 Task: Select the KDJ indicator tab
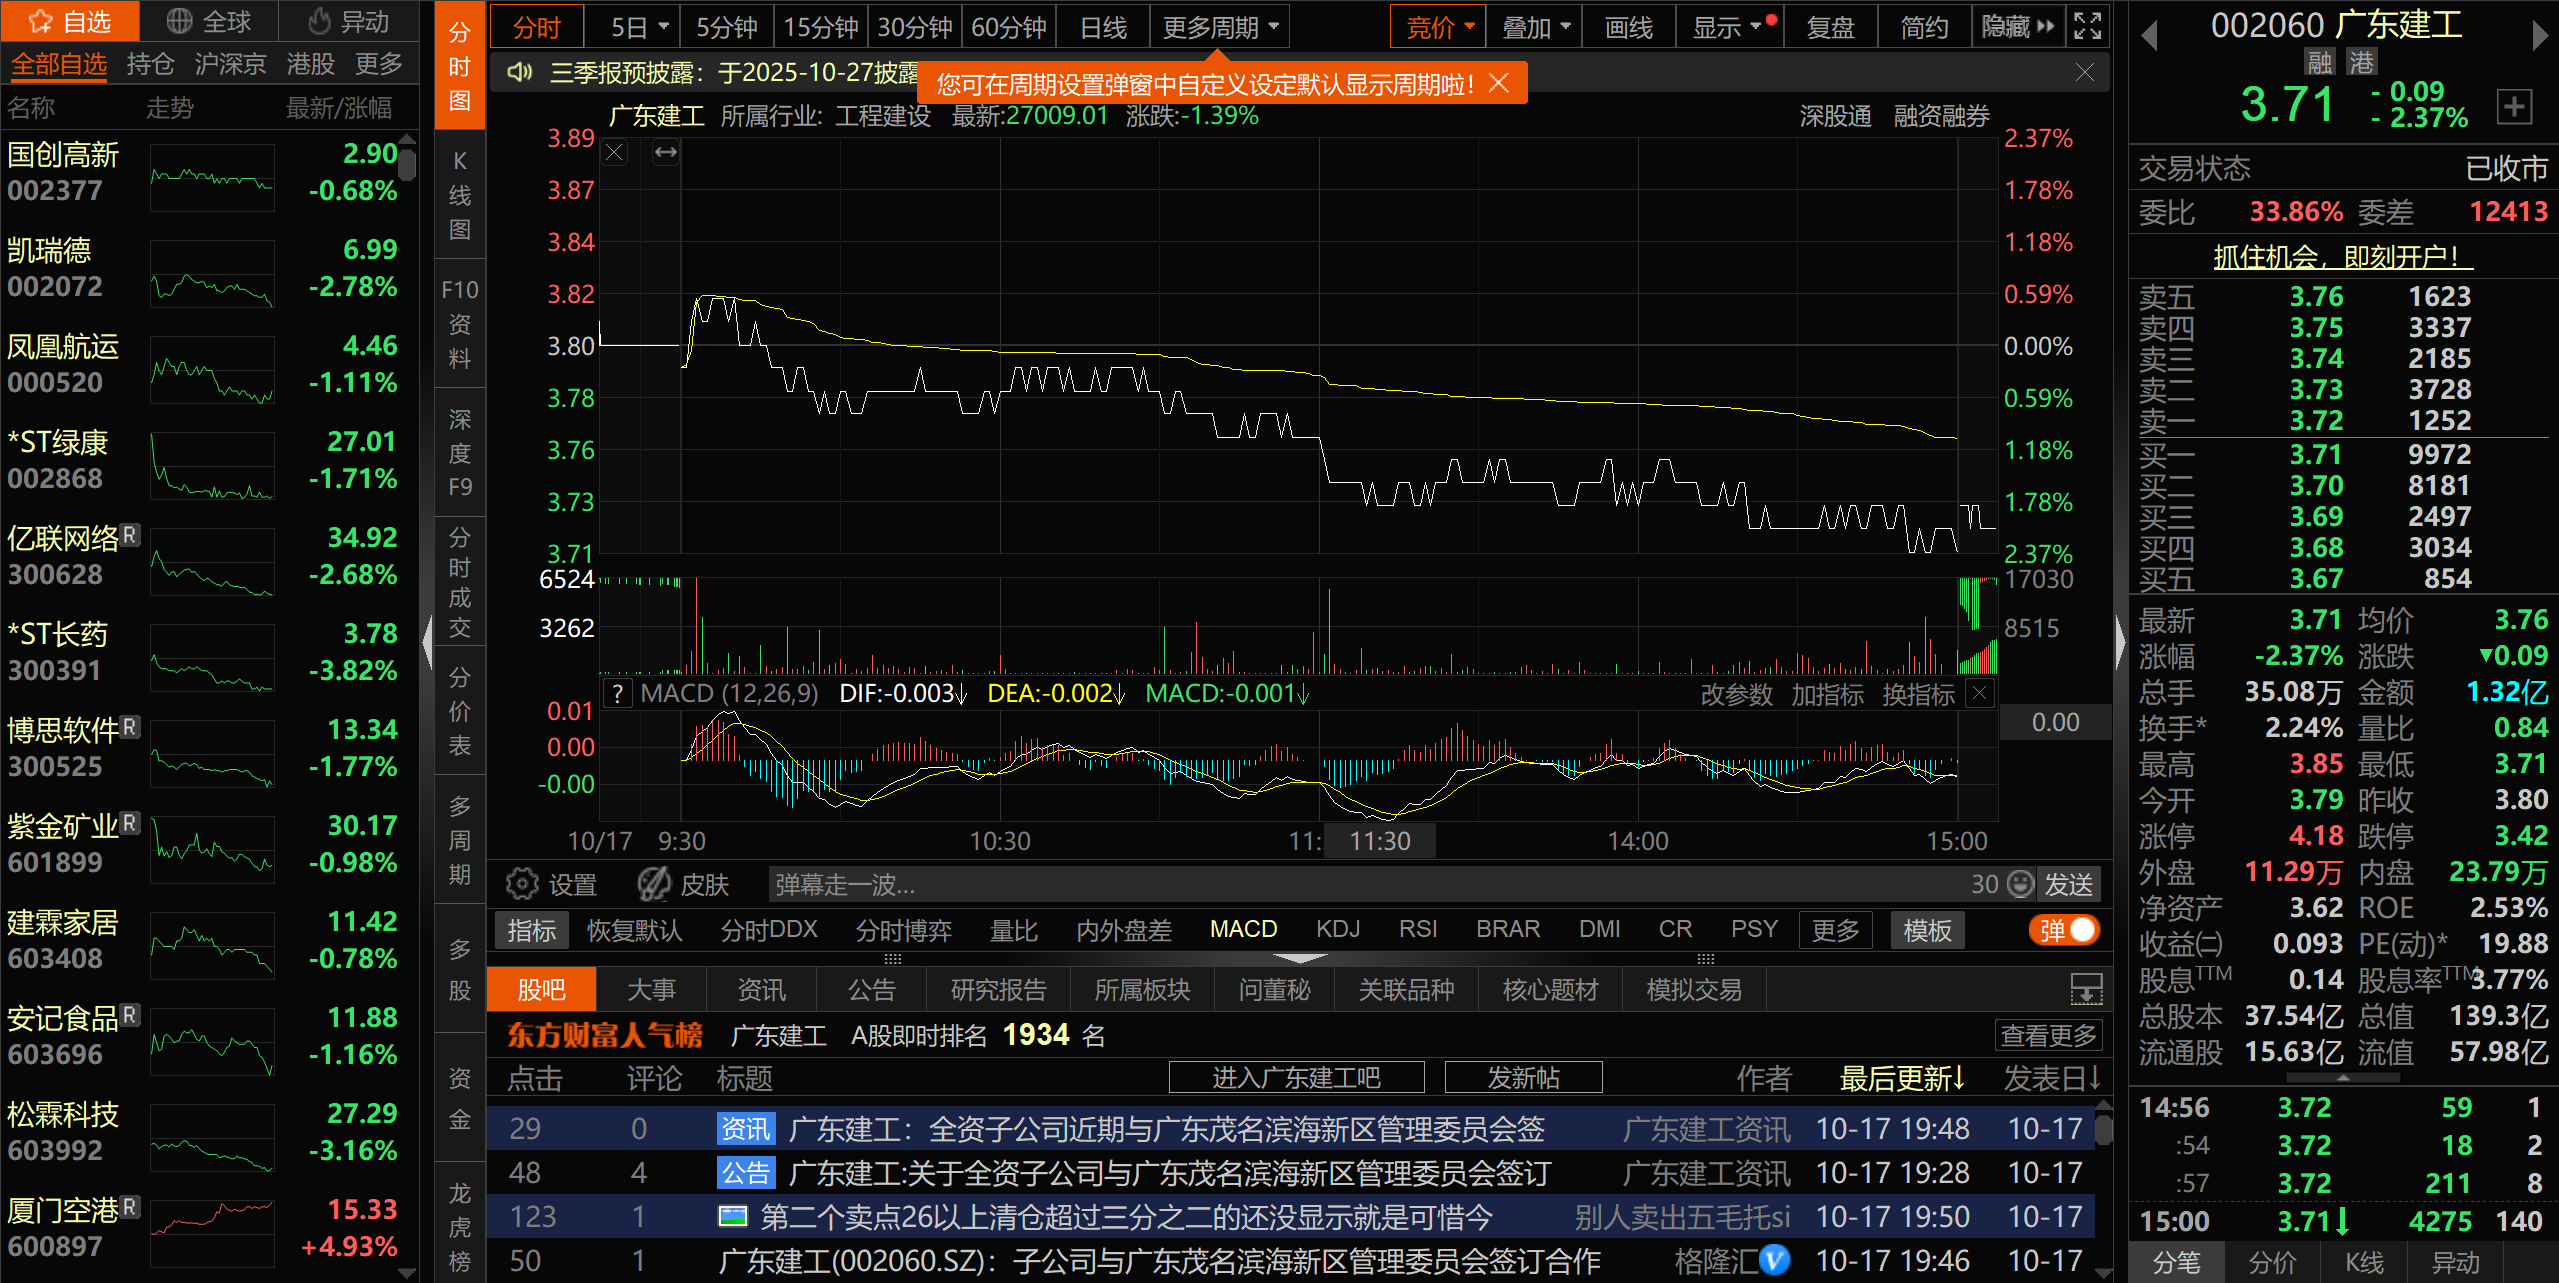click(1337, 930)
